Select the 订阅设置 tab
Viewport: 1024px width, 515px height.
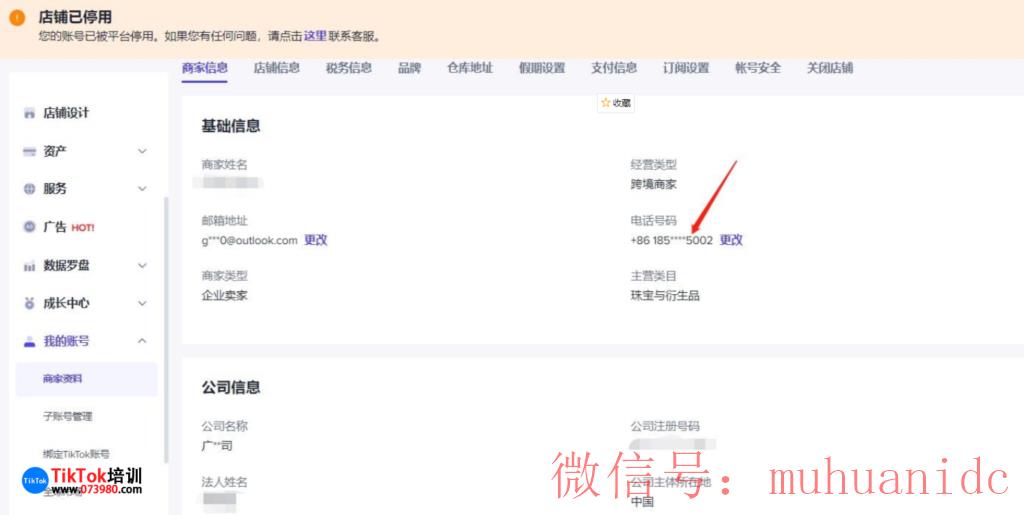pyautogui.click(x=686, y=68)
